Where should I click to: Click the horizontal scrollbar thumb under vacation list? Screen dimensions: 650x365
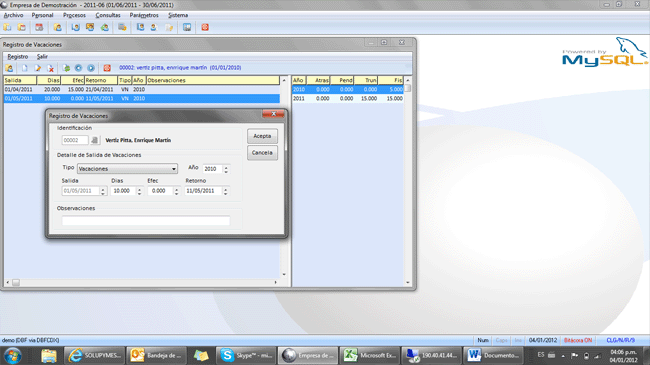tap(16, 282)
